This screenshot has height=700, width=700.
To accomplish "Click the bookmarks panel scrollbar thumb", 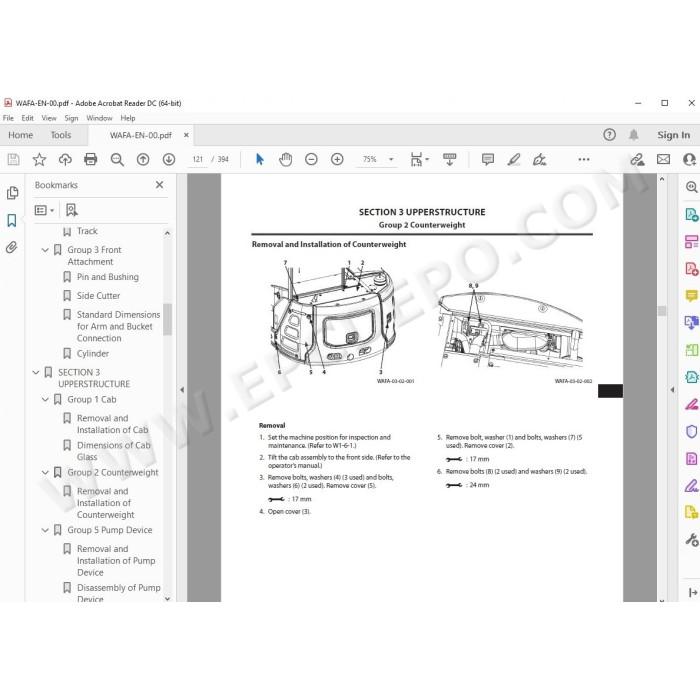I will [x=167, y=319].
